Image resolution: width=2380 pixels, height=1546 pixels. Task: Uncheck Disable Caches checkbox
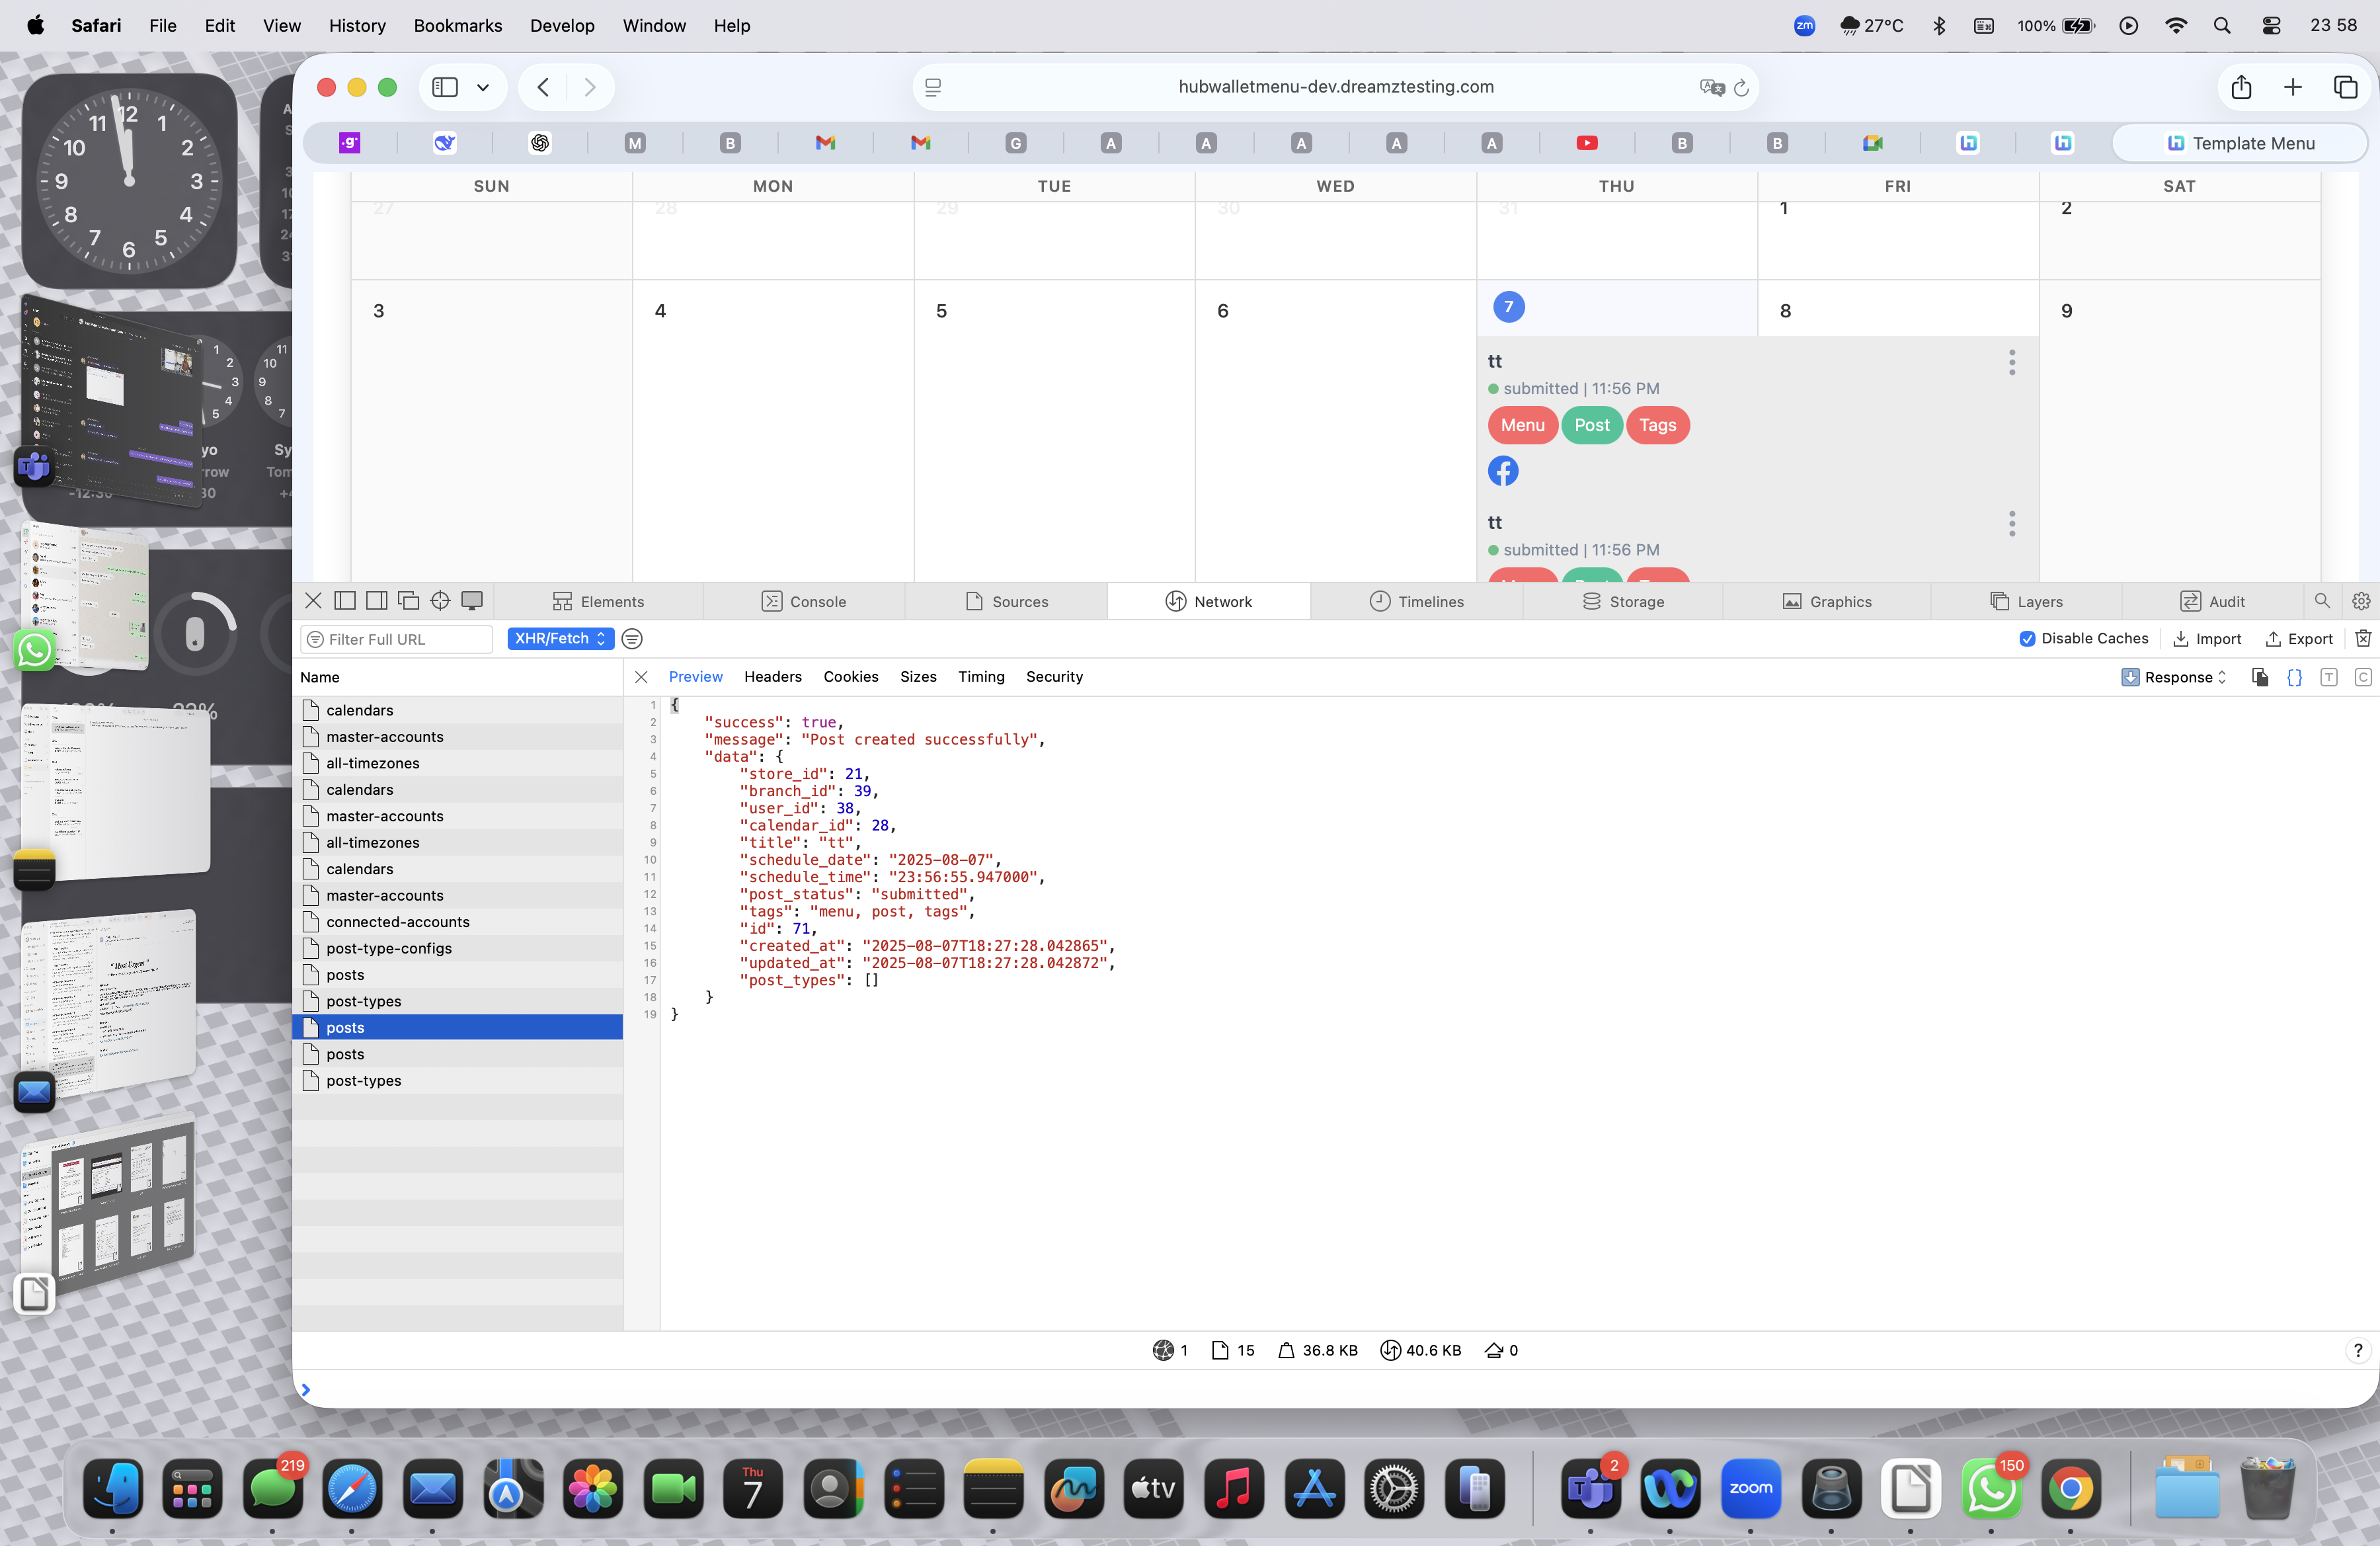click(2027, 639)
